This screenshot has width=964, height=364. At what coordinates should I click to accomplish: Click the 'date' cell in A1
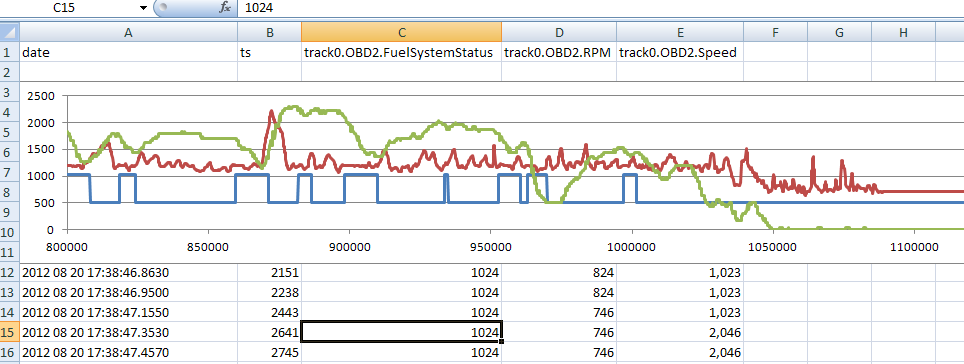tap(128, 53)
